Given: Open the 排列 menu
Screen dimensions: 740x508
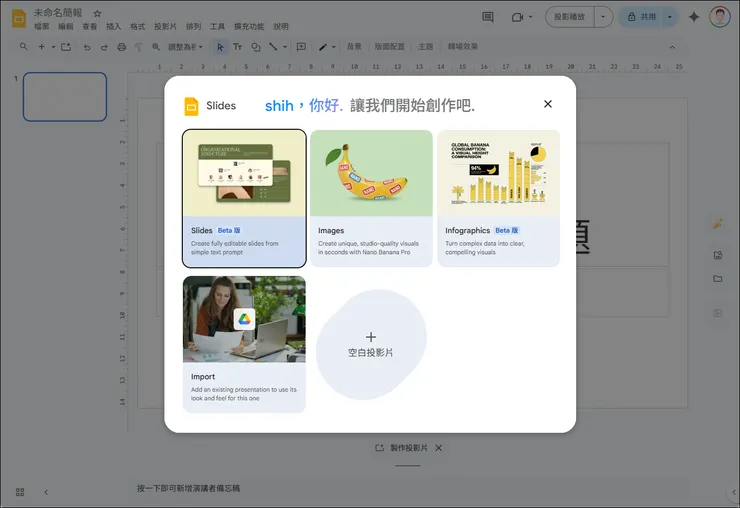Looking at the screenshot, I should pyautogui.click(x=193, y=26).
